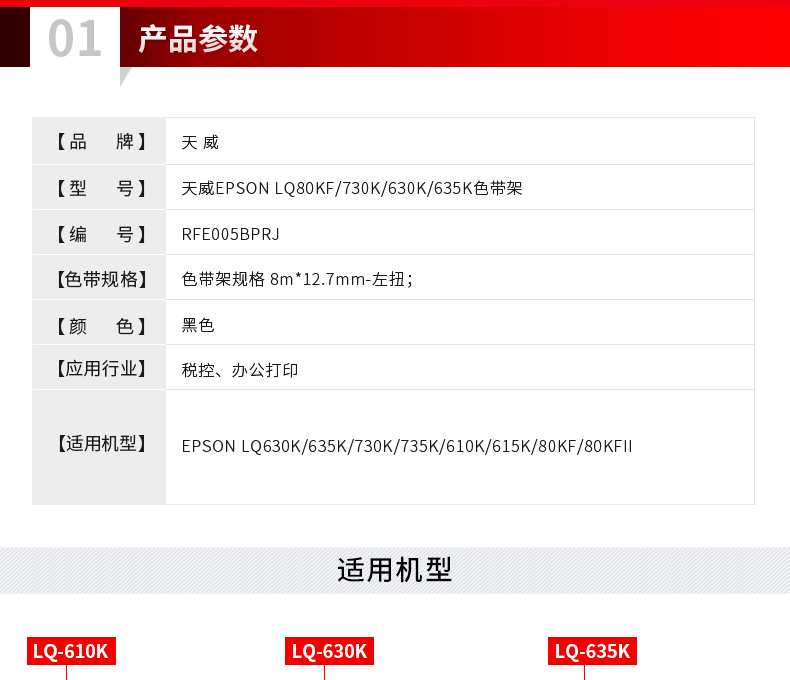Select the model text 天威EPSON LQ80KF/730K/630K/635K色带架
The image size is (790, 680).
(352, 188)
